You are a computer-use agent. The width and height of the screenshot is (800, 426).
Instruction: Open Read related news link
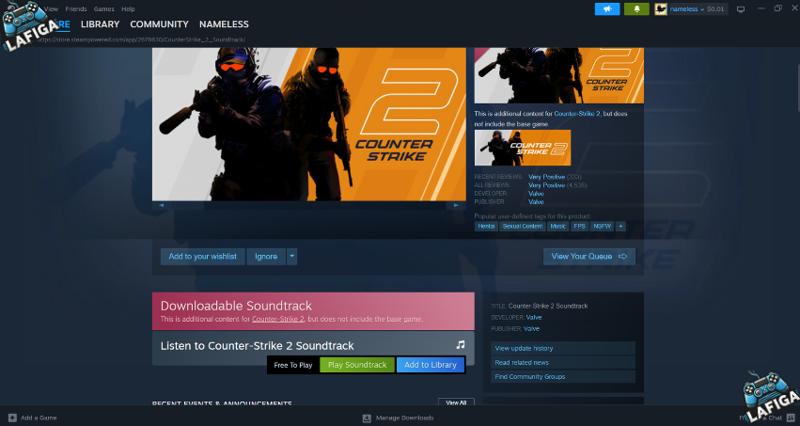pyautogui.click(x=563, y=362)
